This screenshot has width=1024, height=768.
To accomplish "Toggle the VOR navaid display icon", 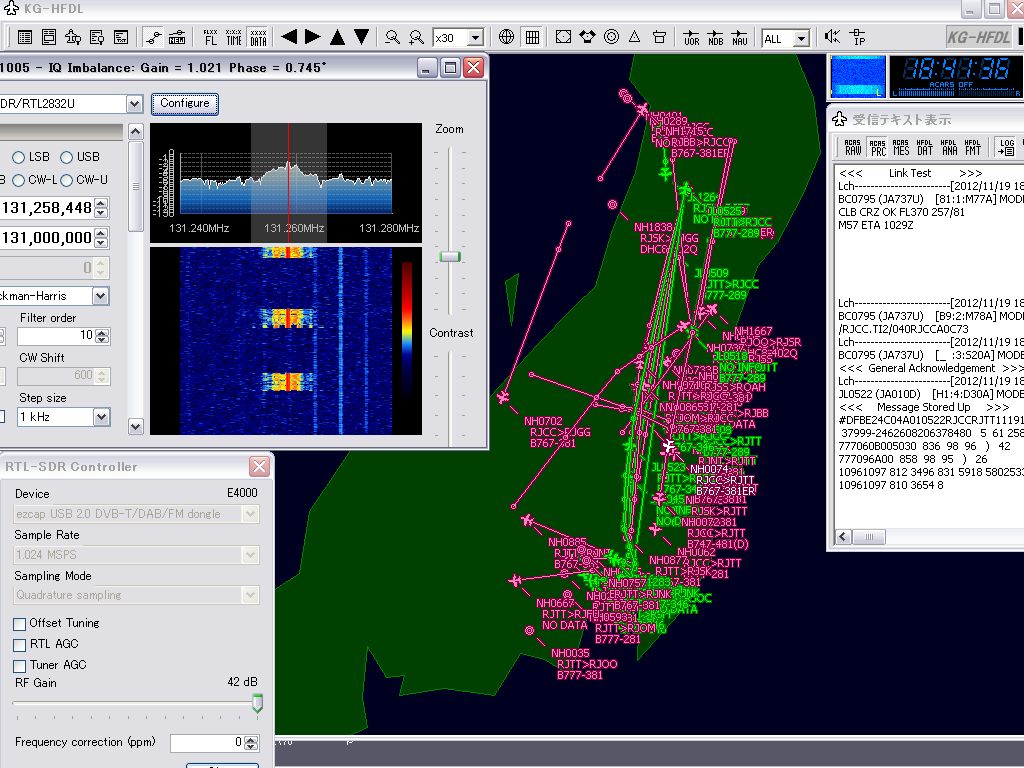I will coord(690,38).
